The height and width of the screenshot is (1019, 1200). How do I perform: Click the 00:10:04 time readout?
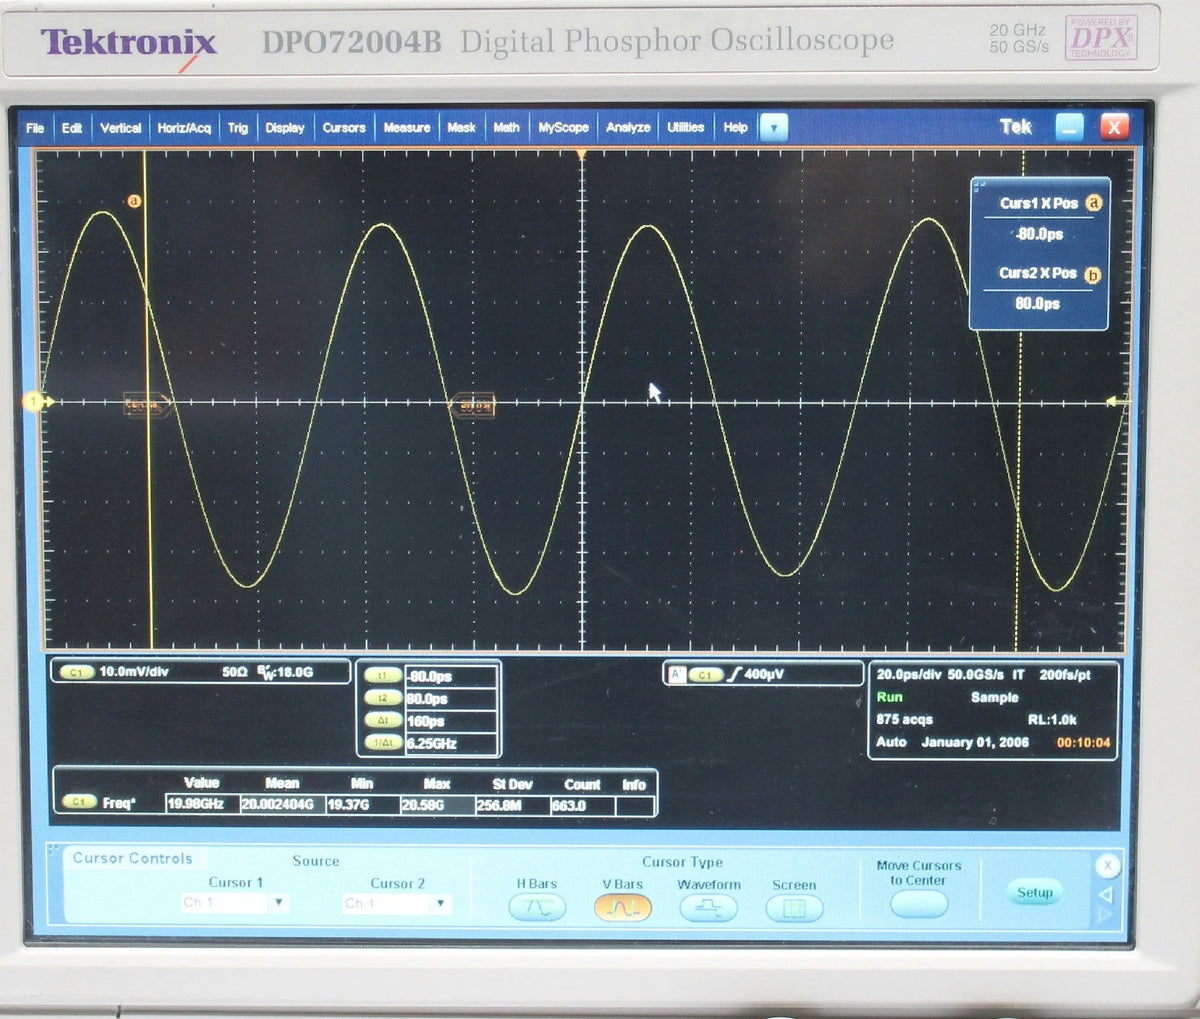coord(1083,742)
